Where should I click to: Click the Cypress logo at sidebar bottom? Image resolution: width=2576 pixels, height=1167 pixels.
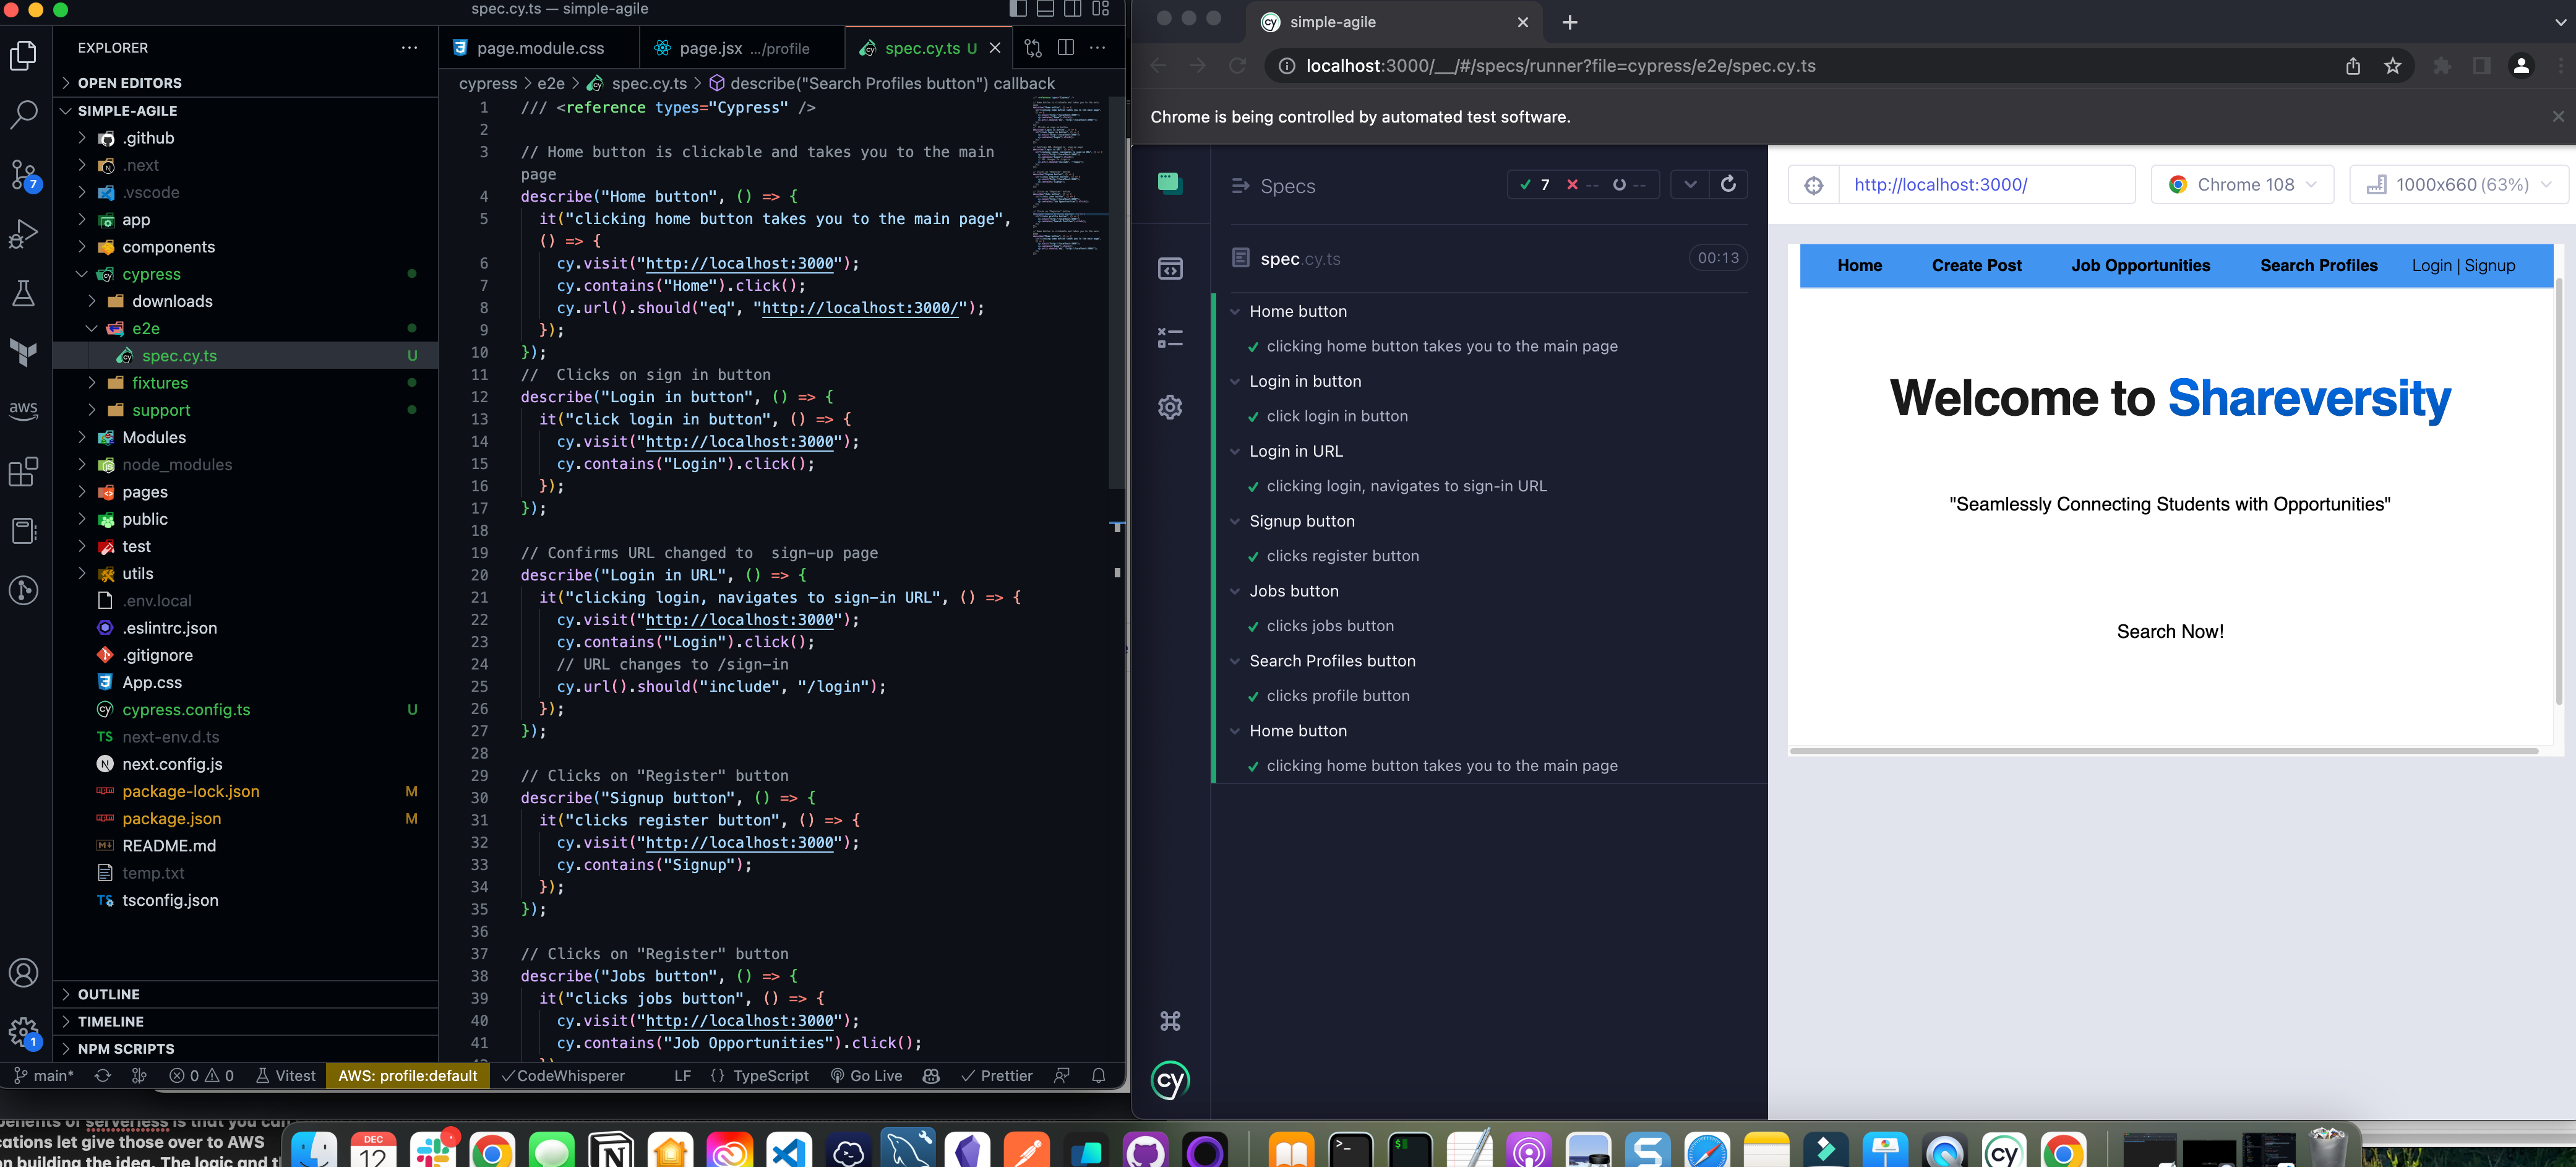tap(1170, 1080)
